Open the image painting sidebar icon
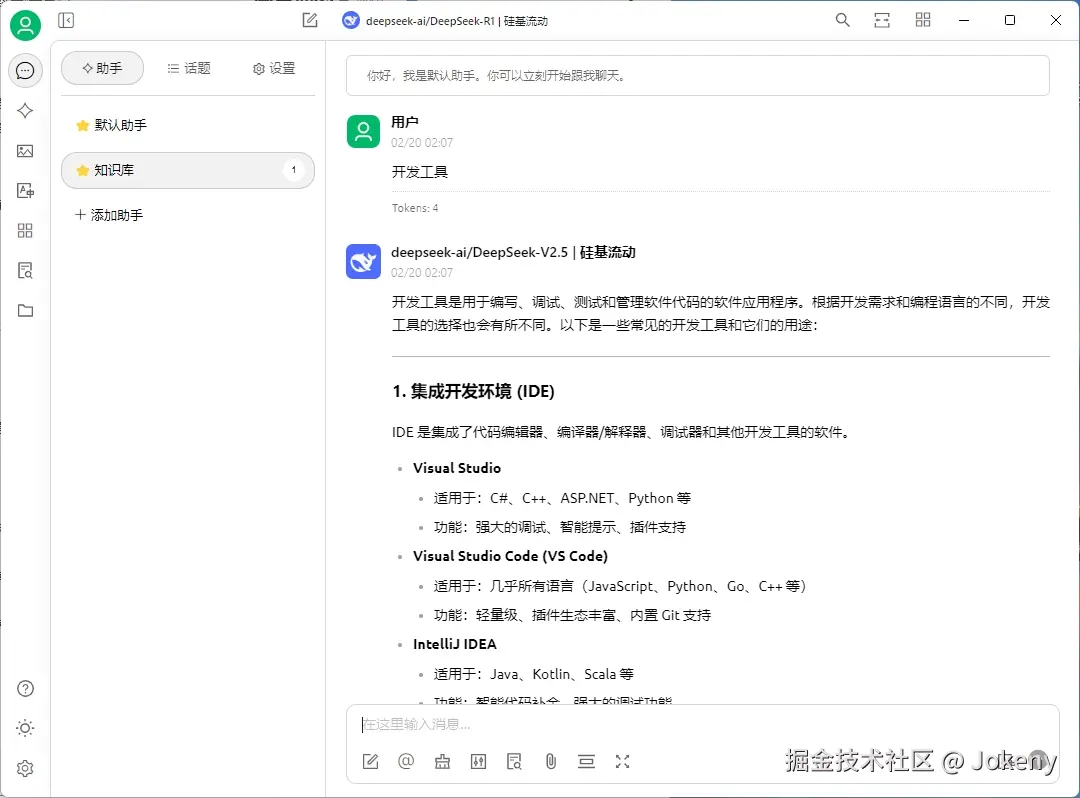1080x798 pixels. 25,151
